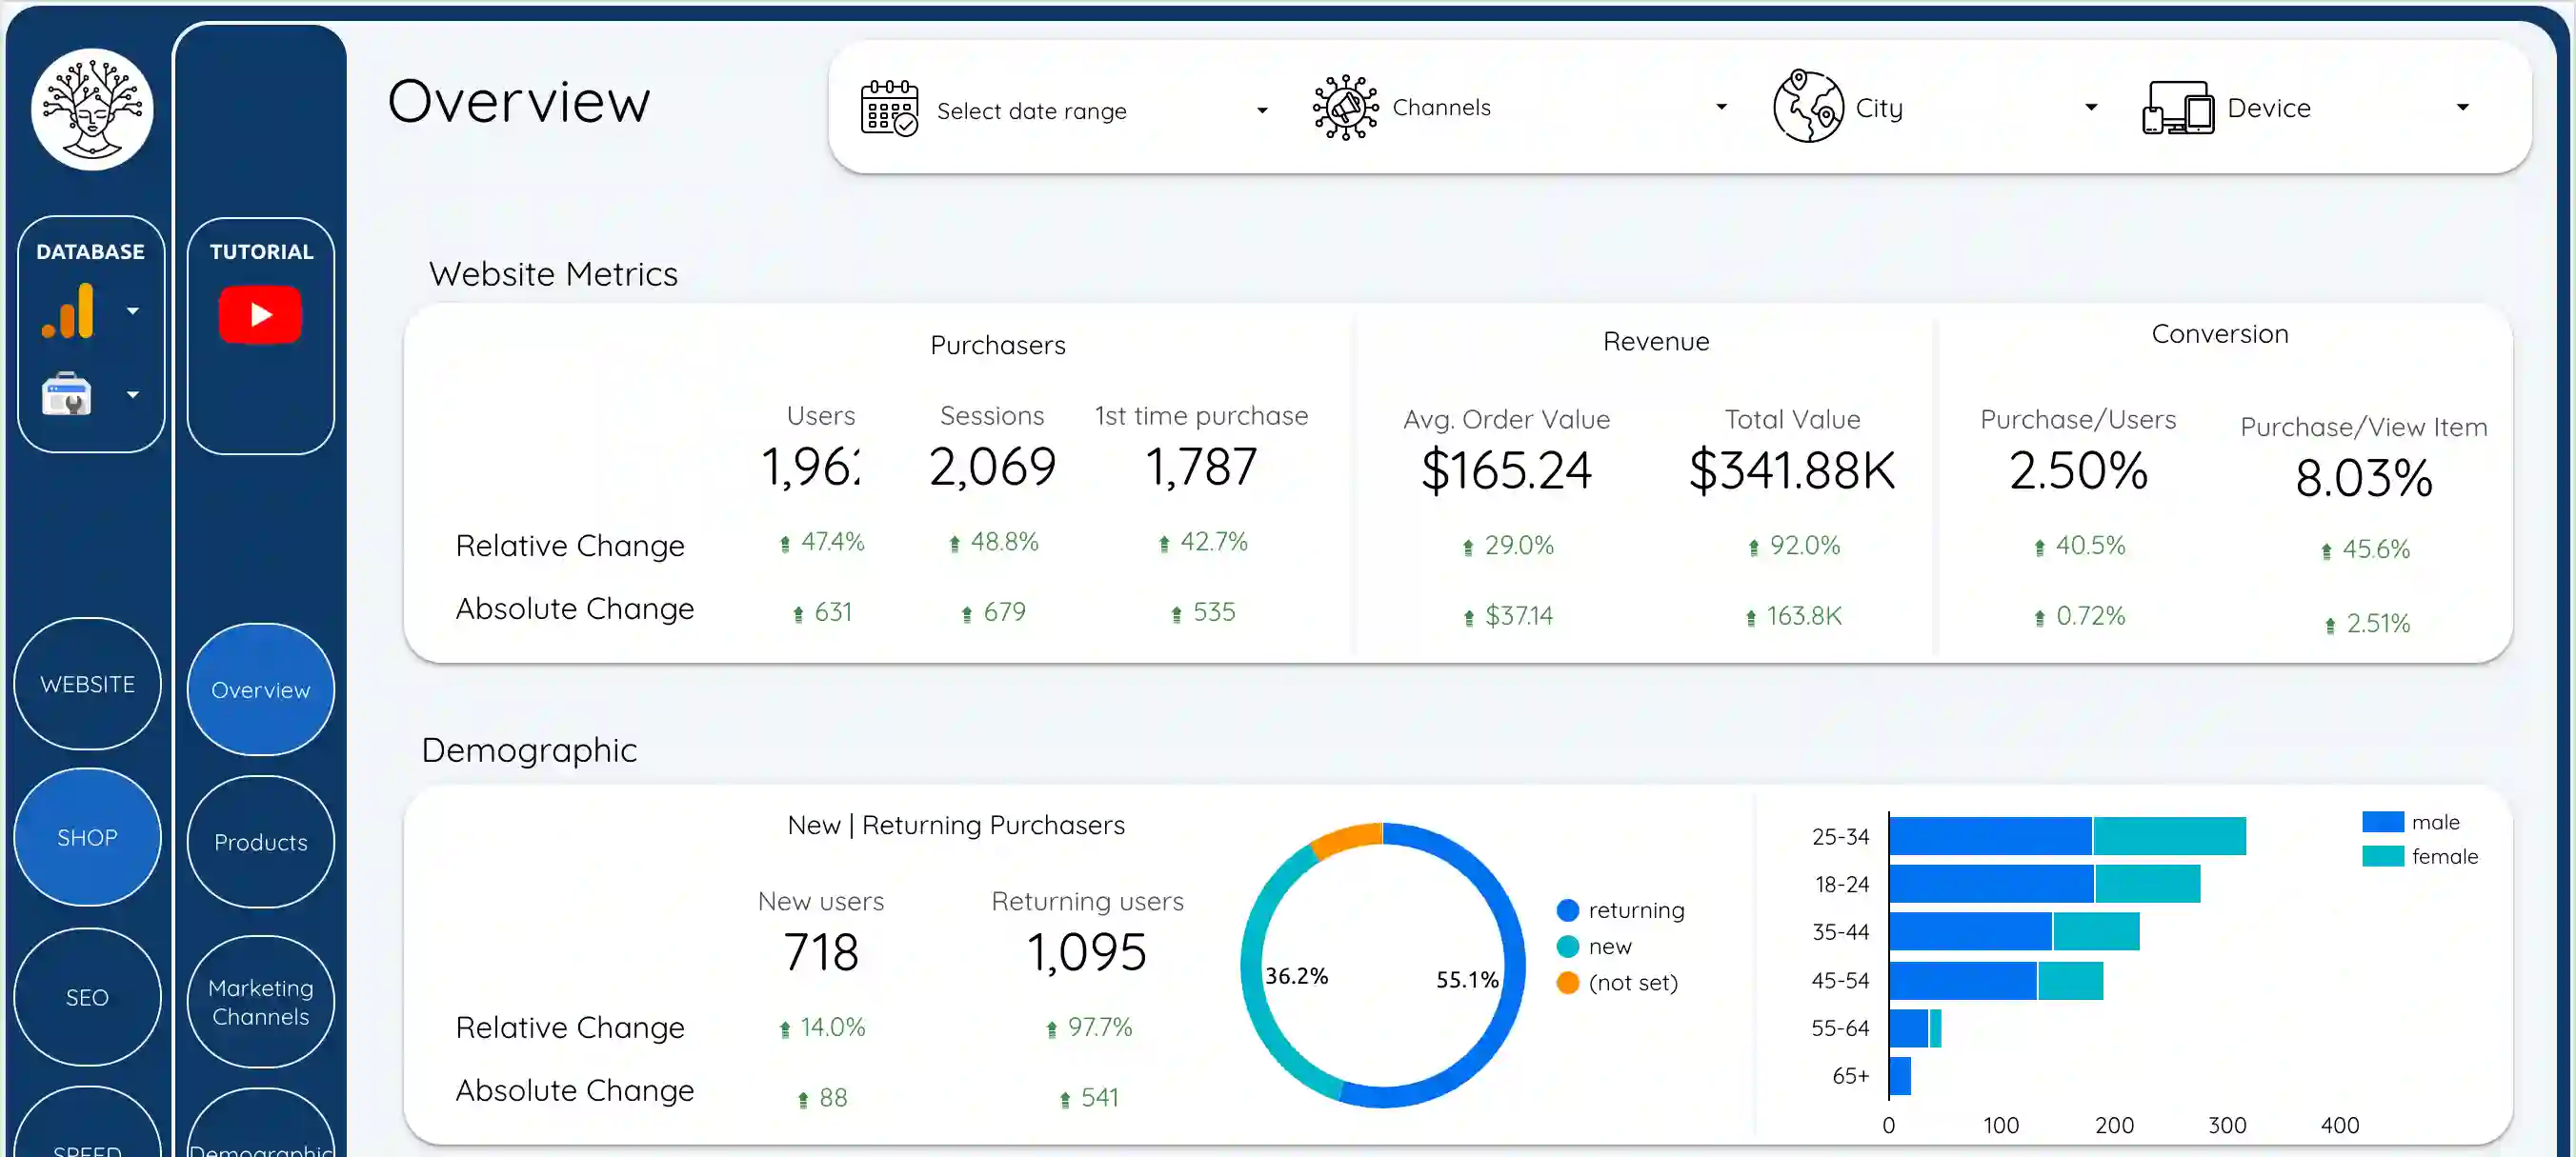The height and width of the screenshot is (1157, 2576).
Task: Open the Products page
Action: (261, 842)
